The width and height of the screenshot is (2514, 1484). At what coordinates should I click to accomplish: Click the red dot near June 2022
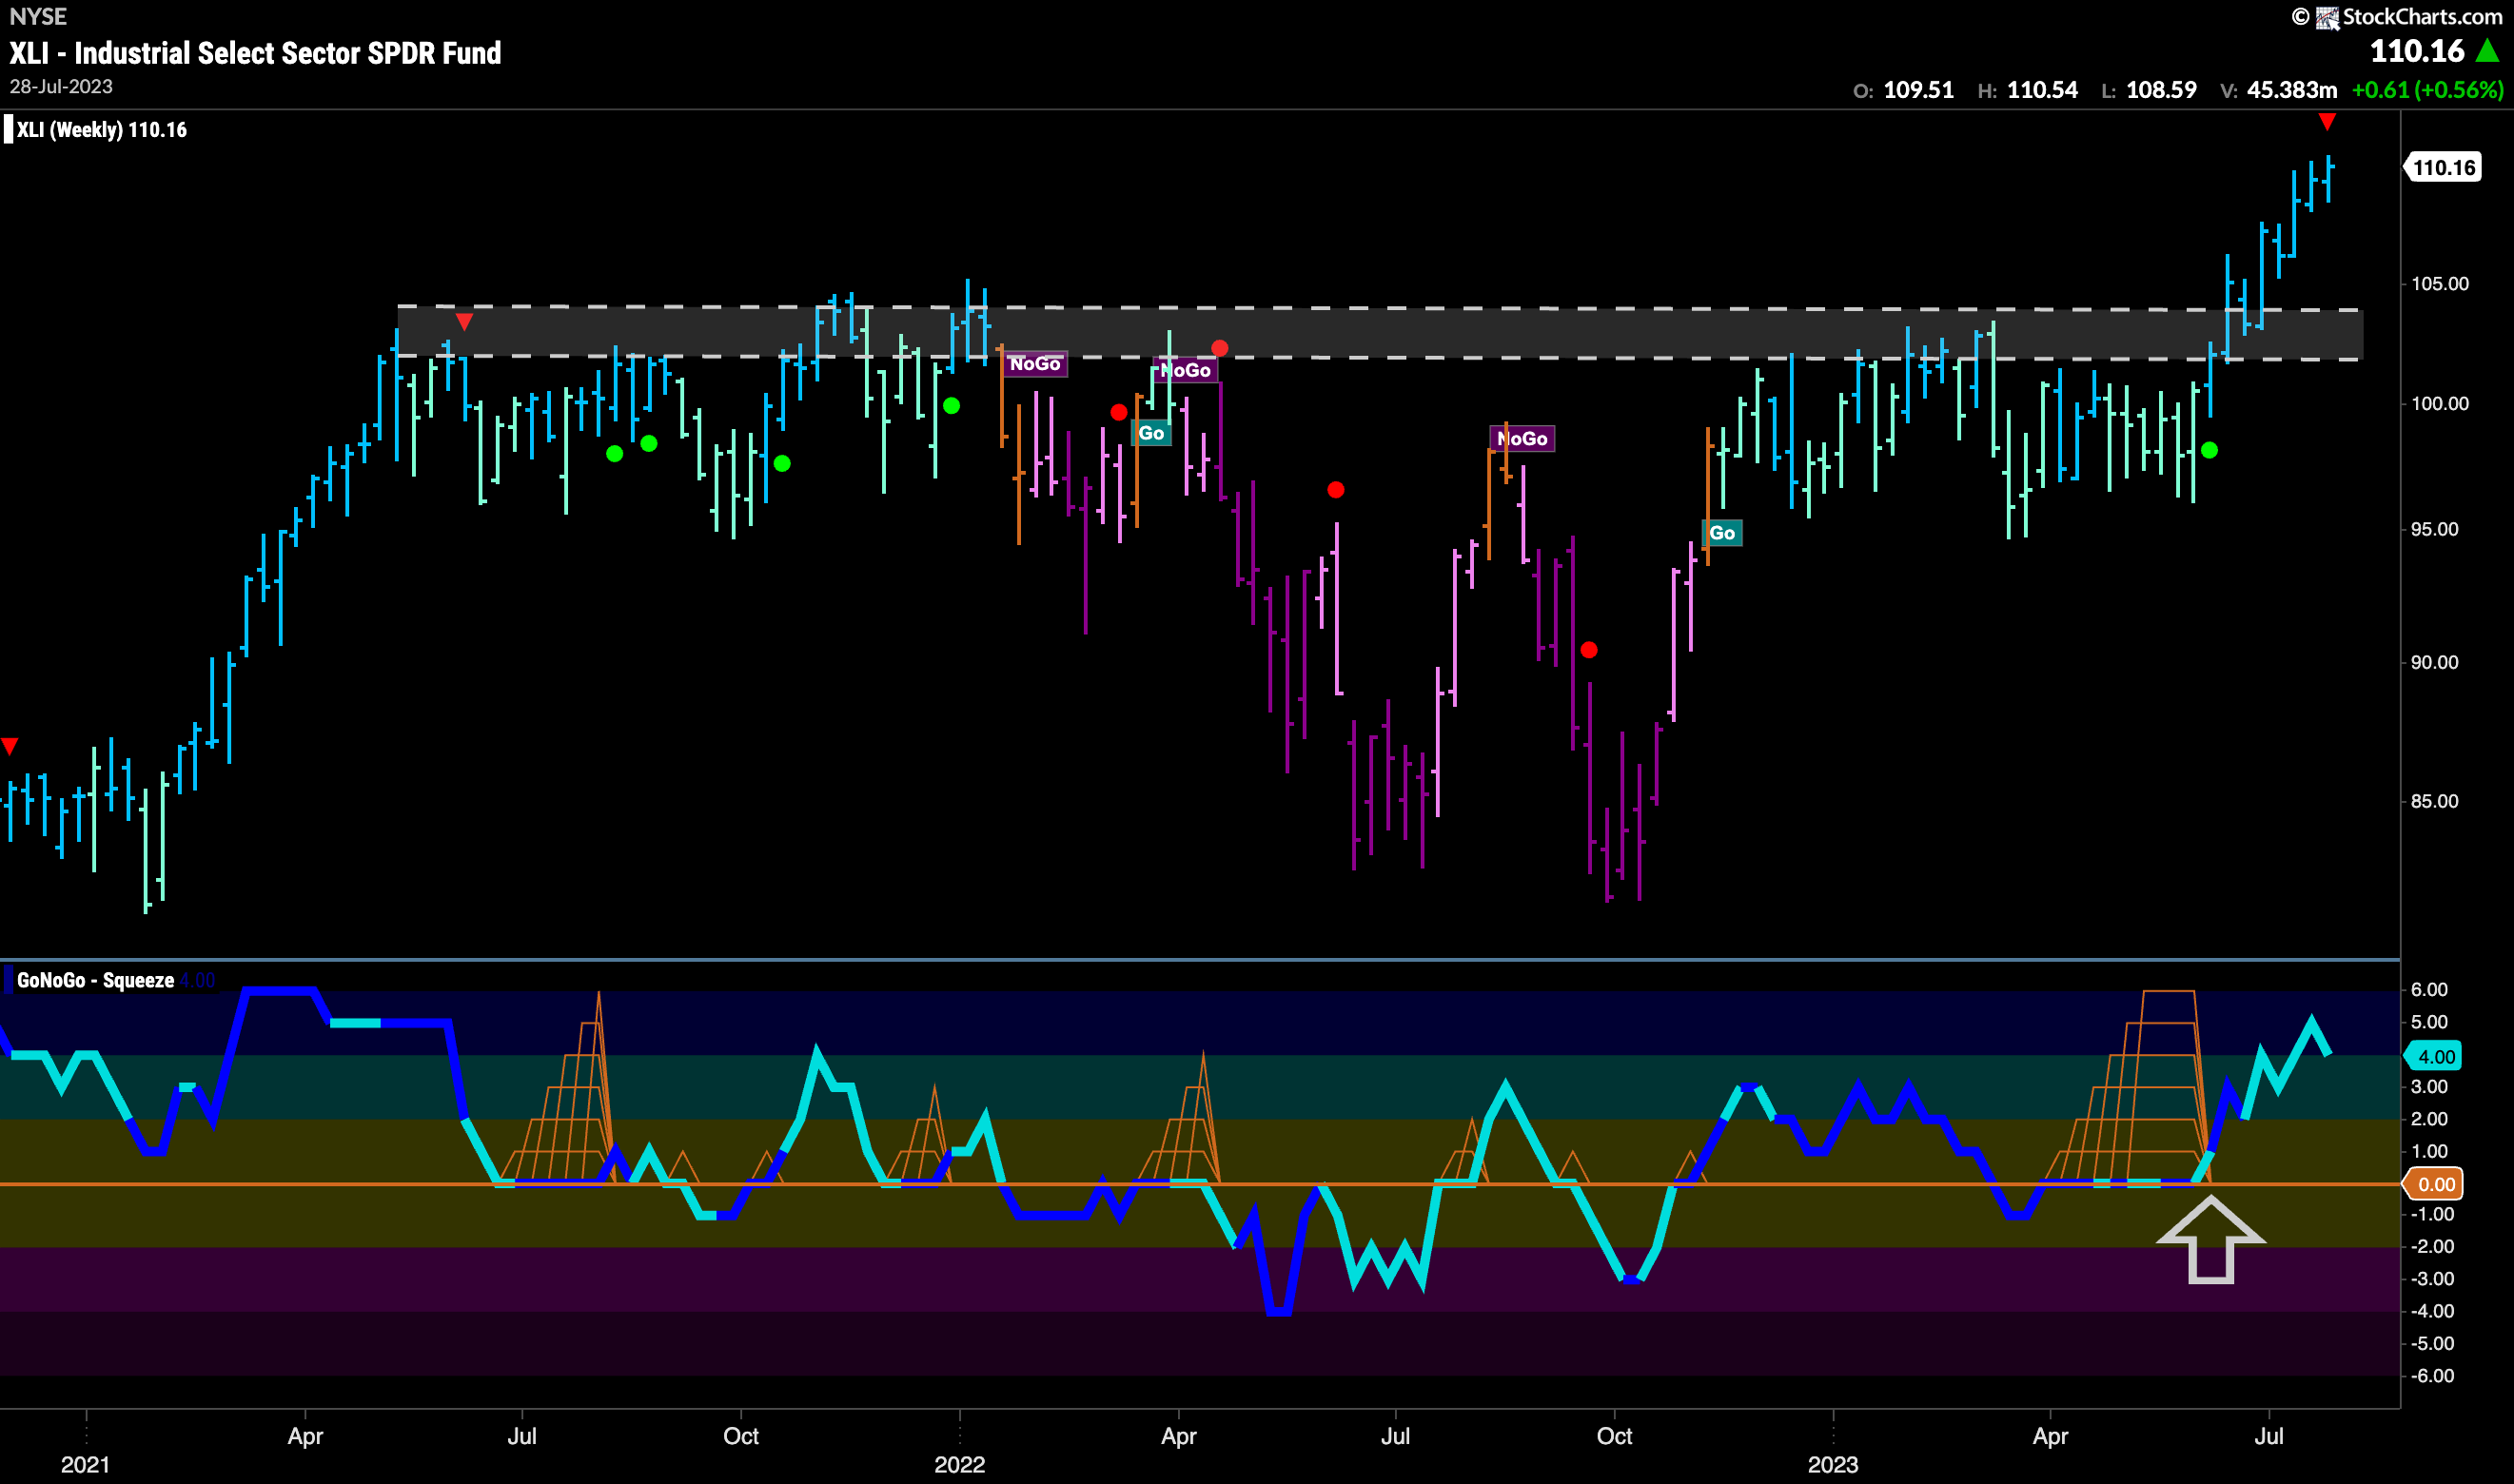(x=1336, y=490)
